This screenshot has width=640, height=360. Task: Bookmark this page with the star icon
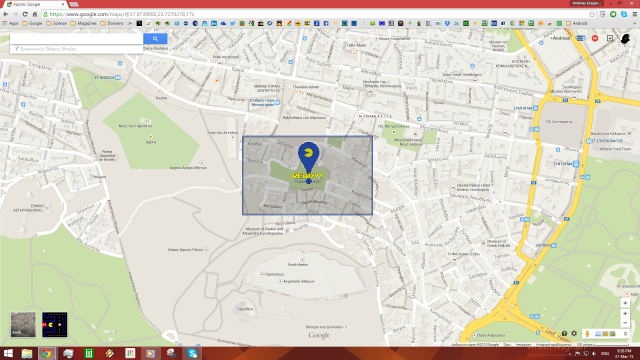[592, 14]
